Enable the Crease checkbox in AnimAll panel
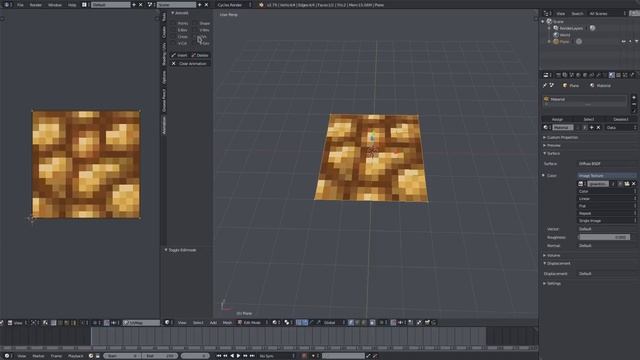This screenshot has height=360, width=640. [173, 37]
